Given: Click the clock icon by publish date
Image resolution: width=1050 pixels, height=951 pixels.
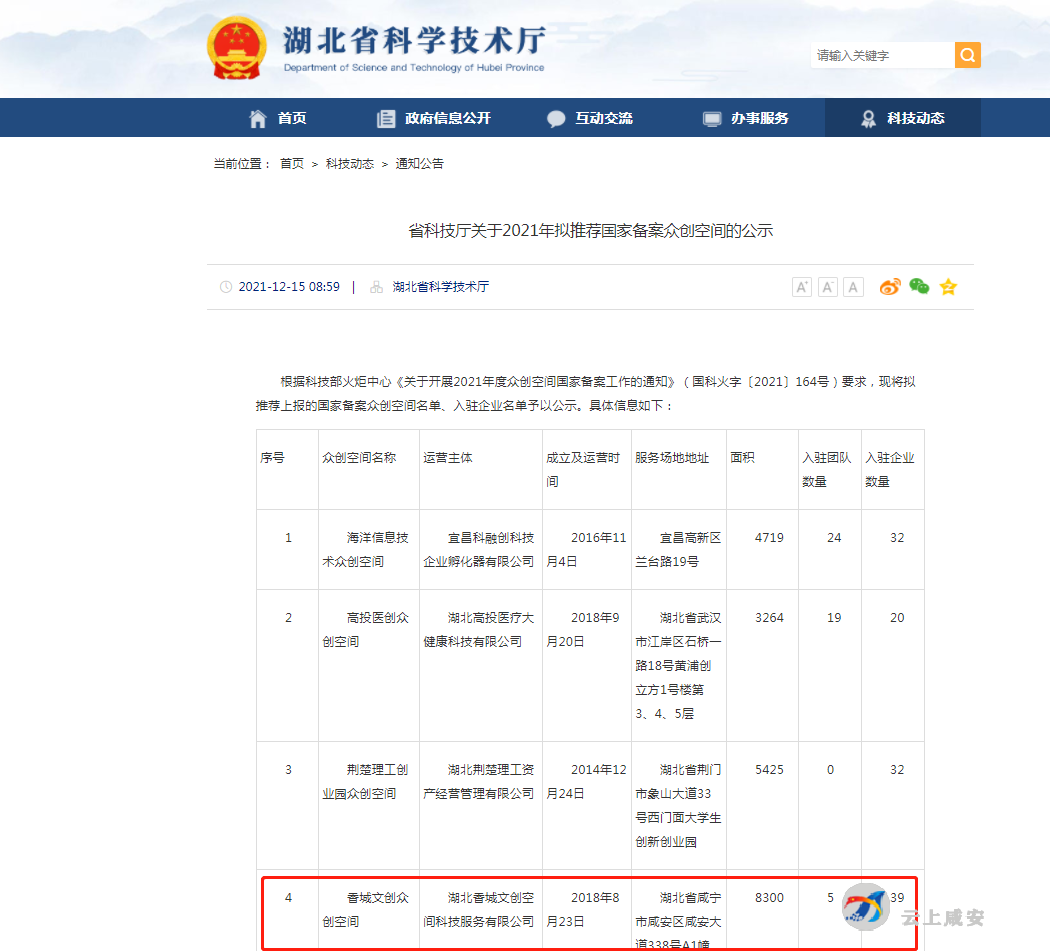Looking at the screenshot, I should point(226,287).
